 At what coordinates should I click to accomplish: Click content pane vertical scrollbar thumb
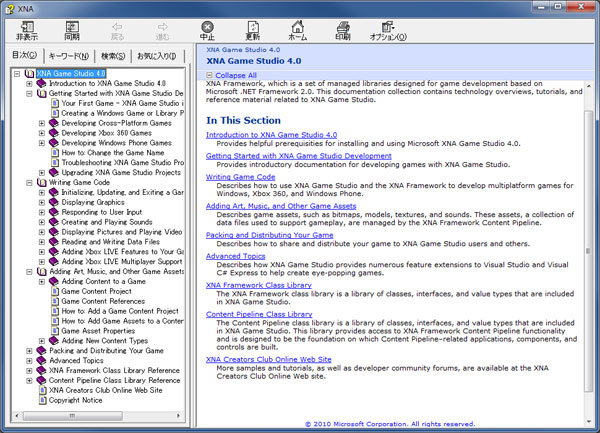pos(589,251)
